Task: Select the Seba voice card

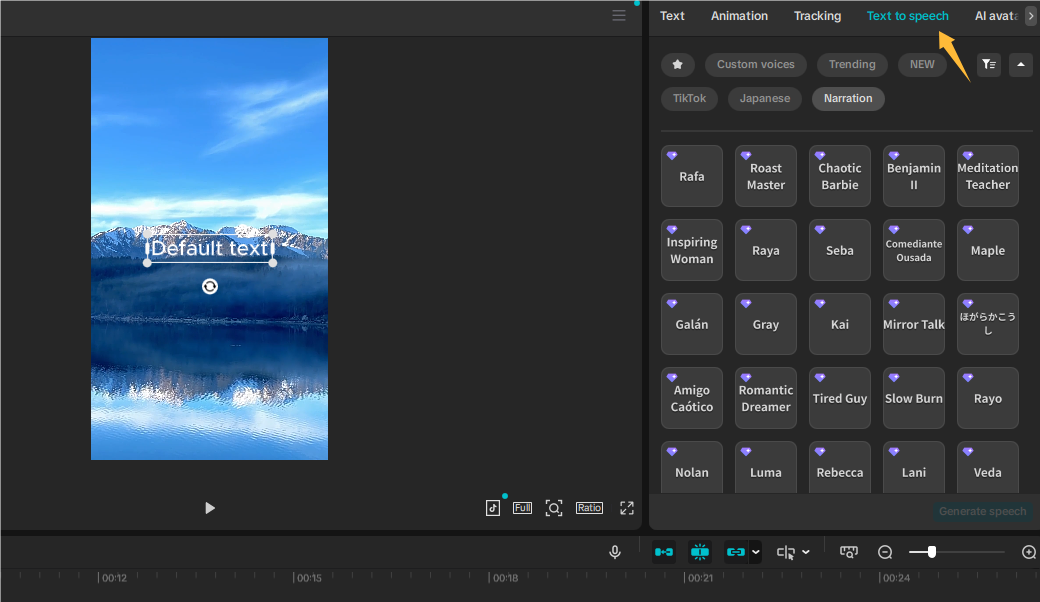Action: point(840,250)
